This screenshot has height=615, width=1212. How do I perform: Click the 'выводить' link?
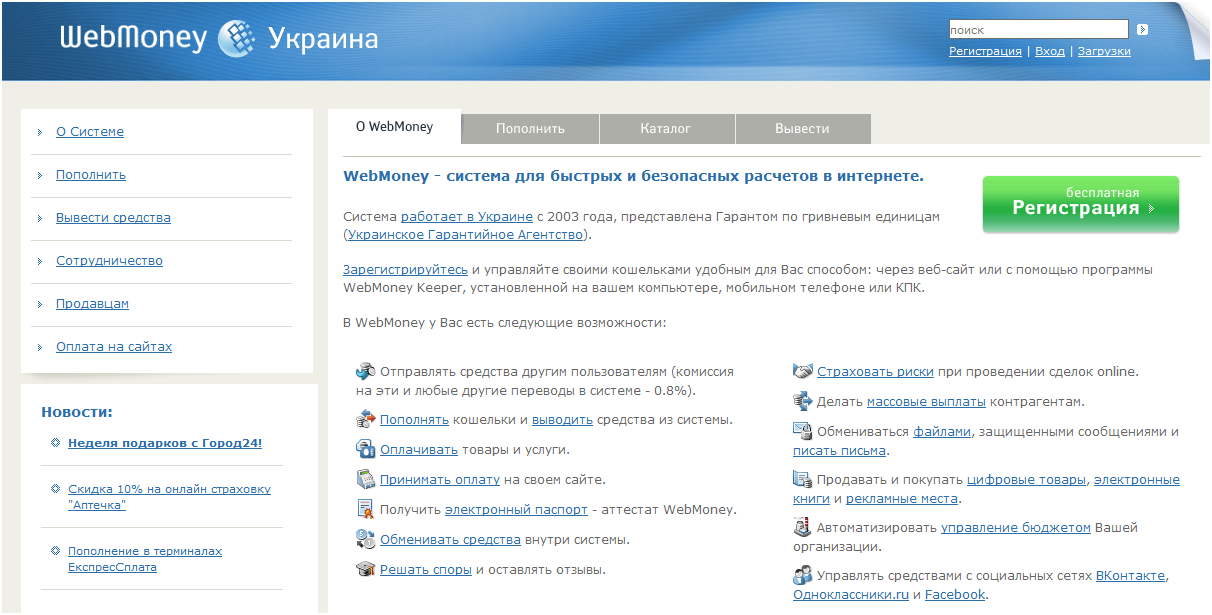click(562, 420)
